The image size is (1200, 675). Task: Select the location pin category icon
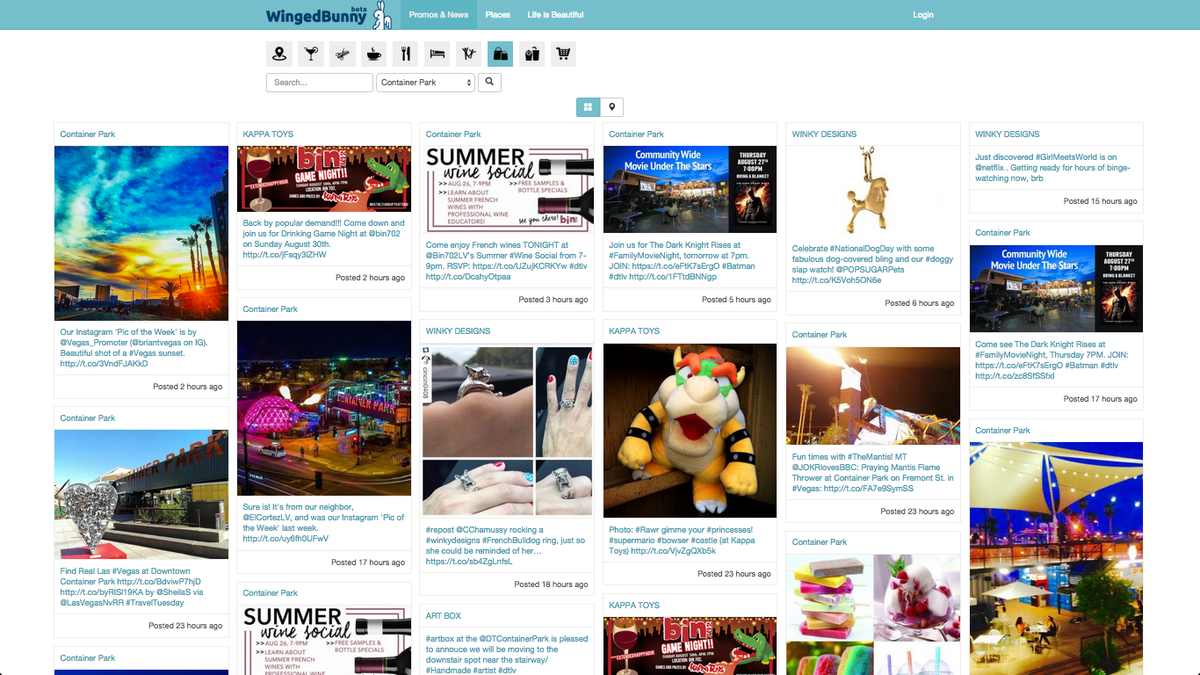[279, 54]
